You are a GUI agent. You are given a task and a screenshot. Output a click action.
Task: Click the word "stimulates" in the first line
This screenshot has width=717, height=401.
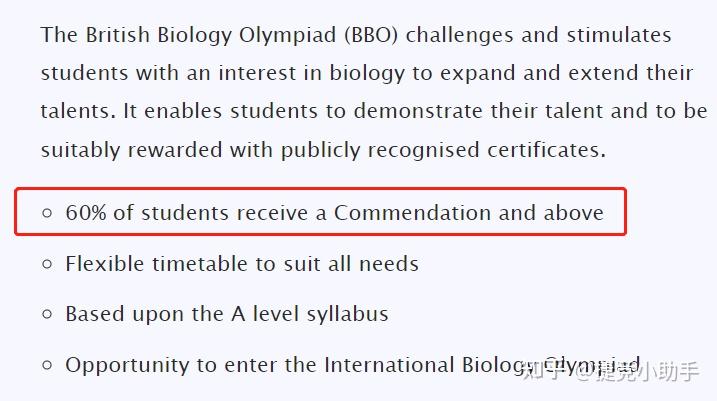[x=619, y=35]
